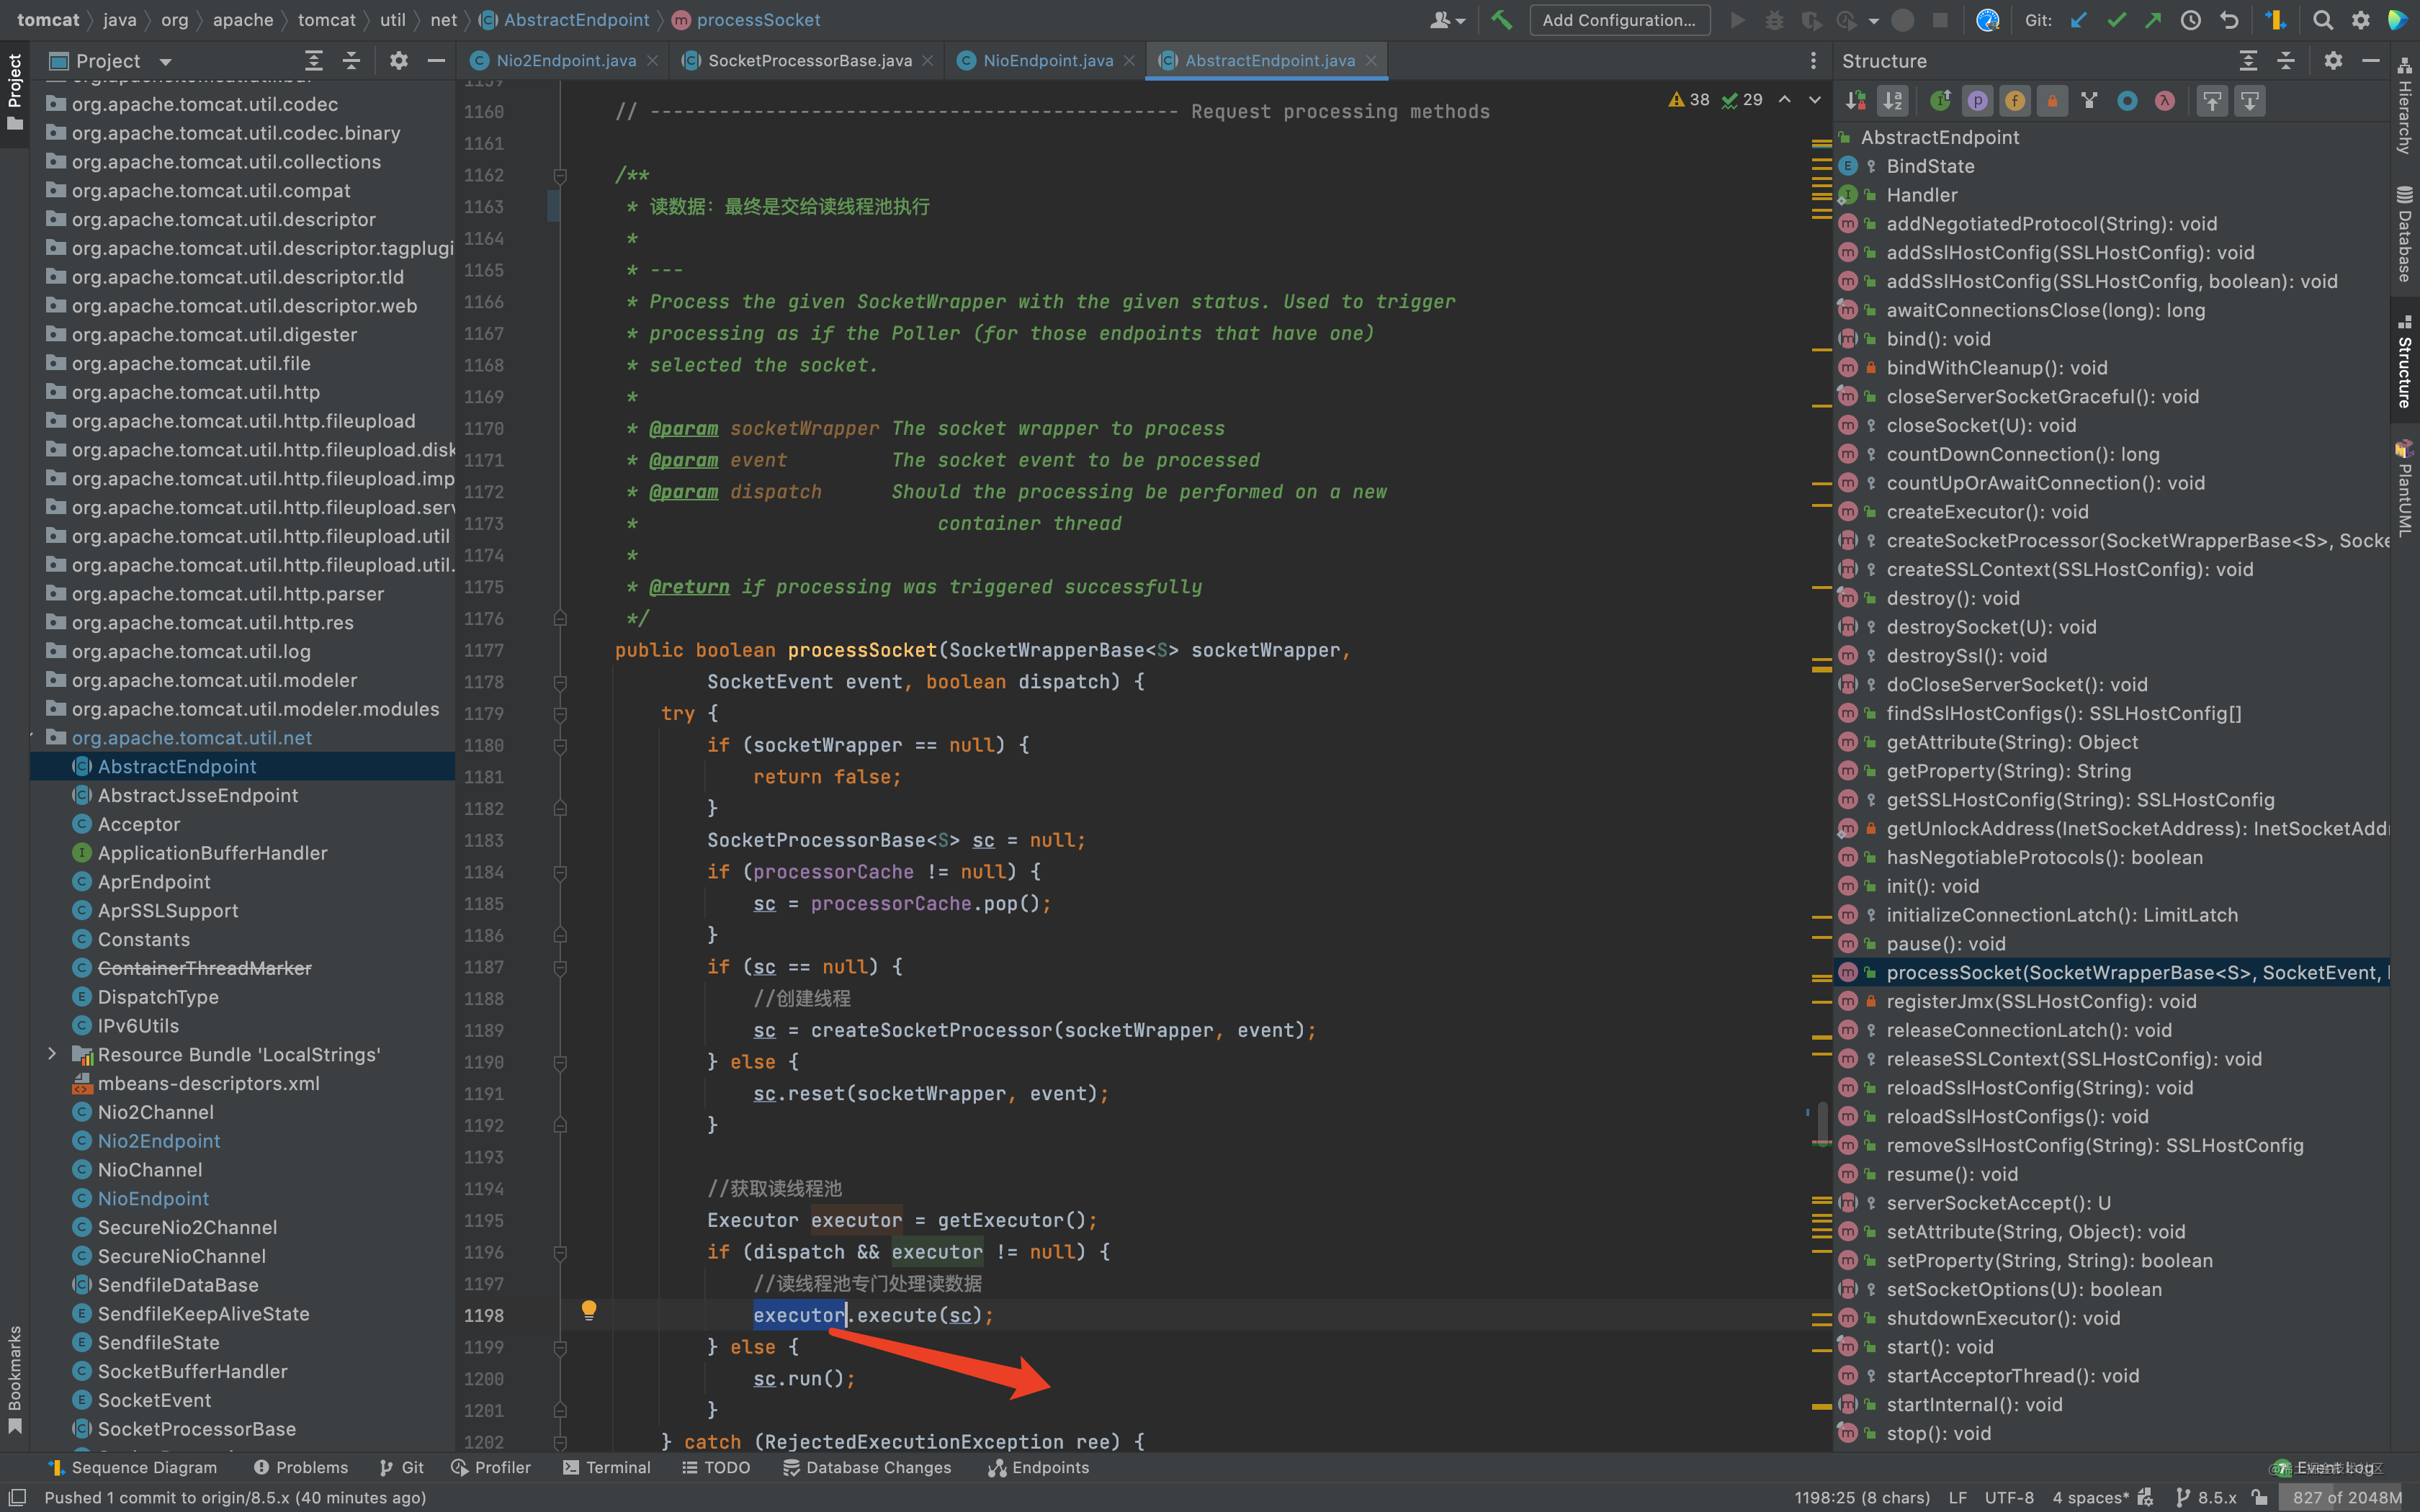Click Git rollback icon
The height and width of the screenshot is (1512, 2420).
click(2229, 20)
